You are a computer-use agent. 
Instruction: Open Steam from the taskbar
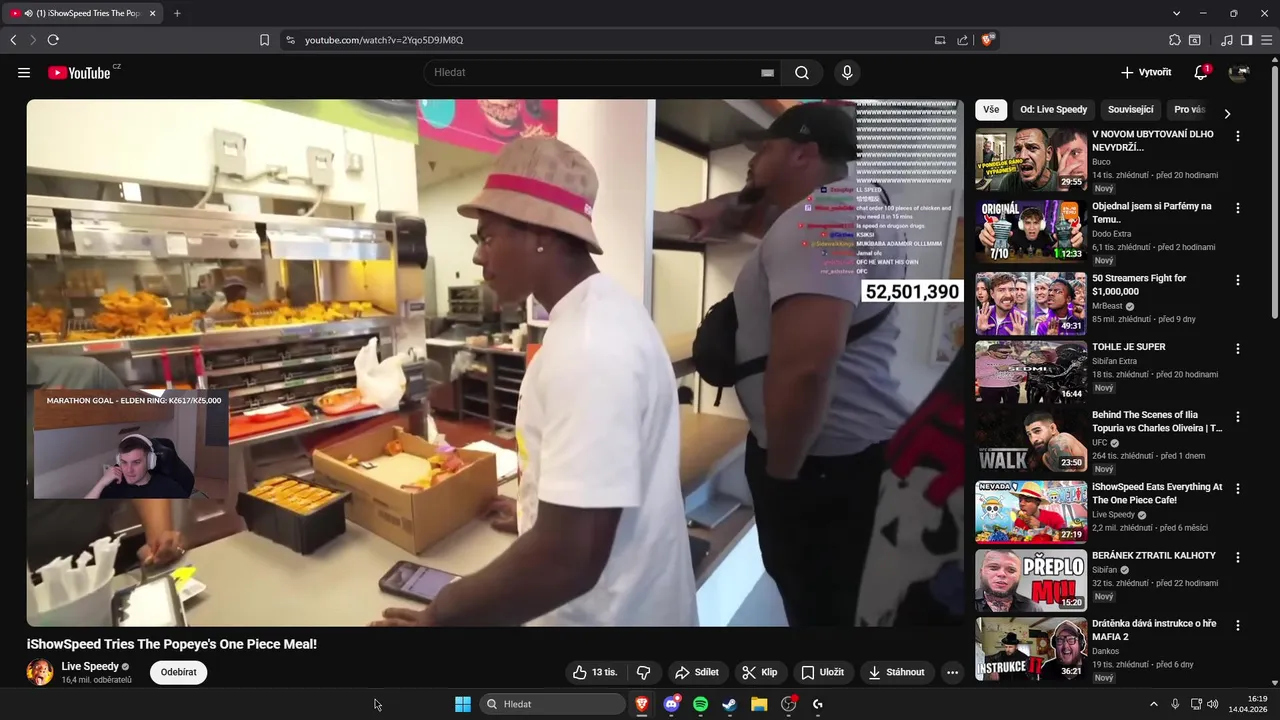point(730,704)
